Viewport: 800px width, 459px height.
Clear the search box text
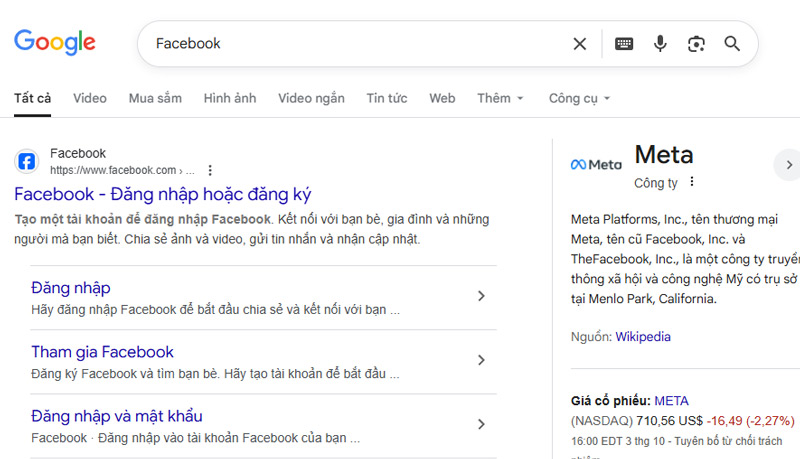click(x=580, y=44)
